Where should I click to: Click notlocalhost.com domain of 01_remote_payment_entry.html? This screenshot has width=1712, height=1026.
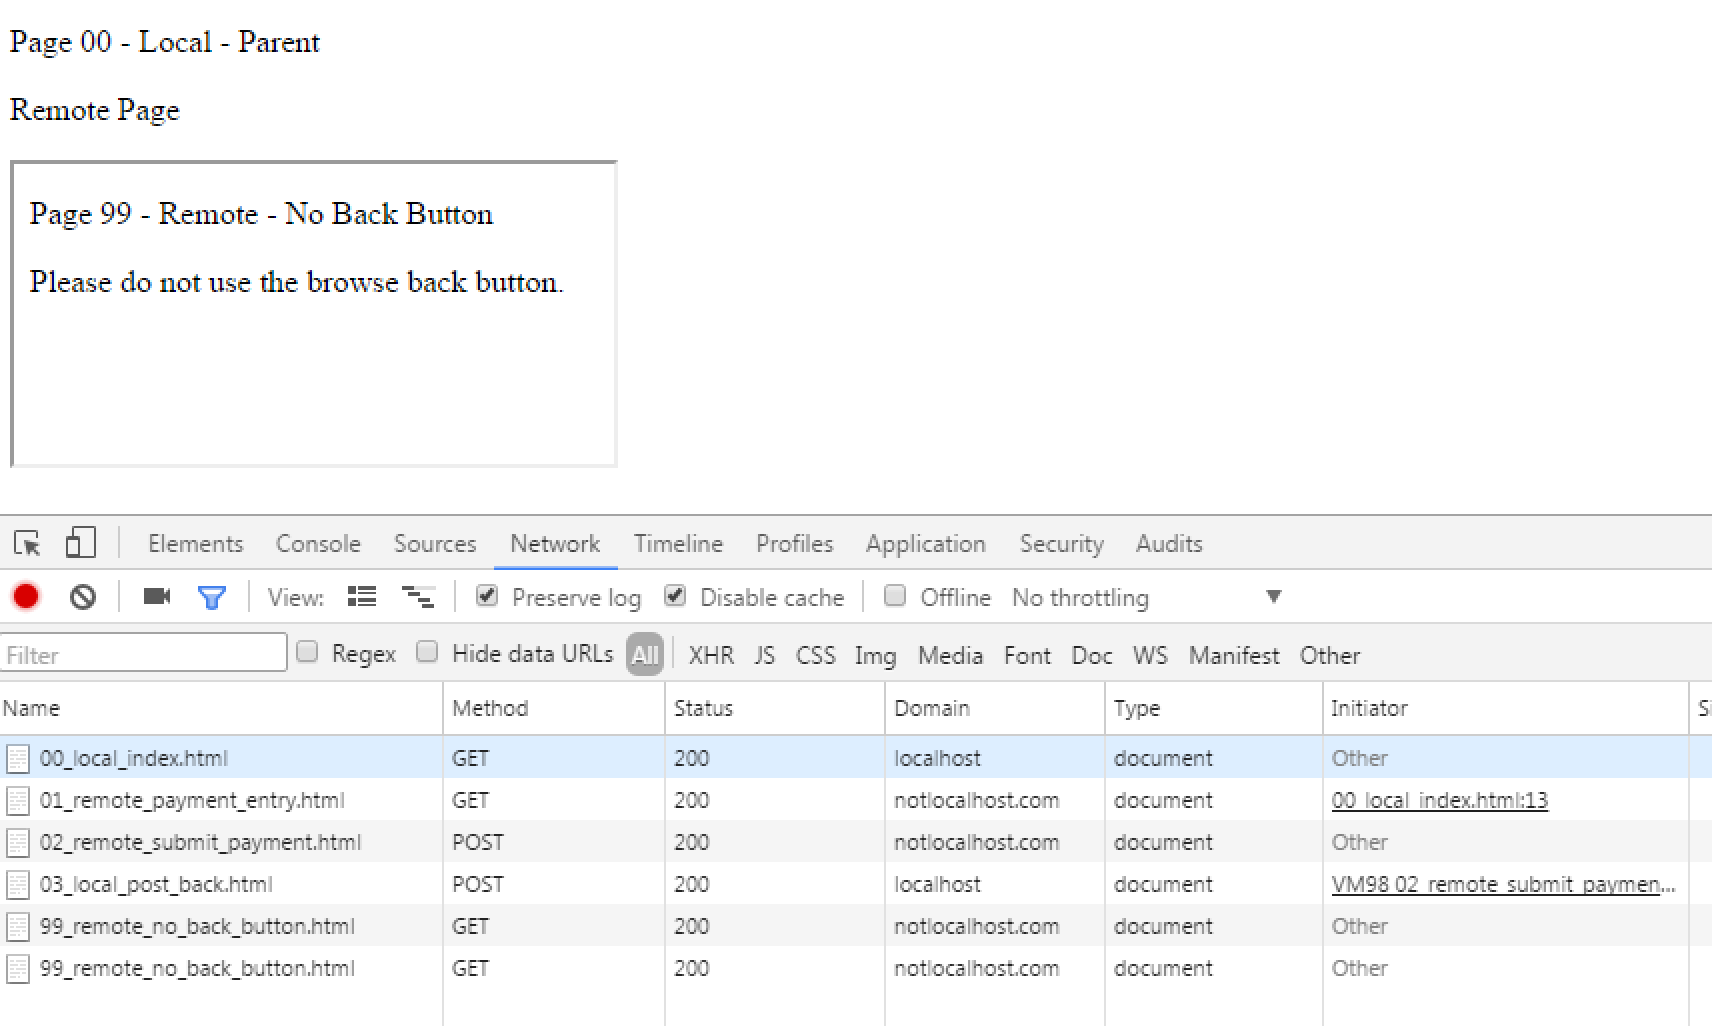(976, 801)
